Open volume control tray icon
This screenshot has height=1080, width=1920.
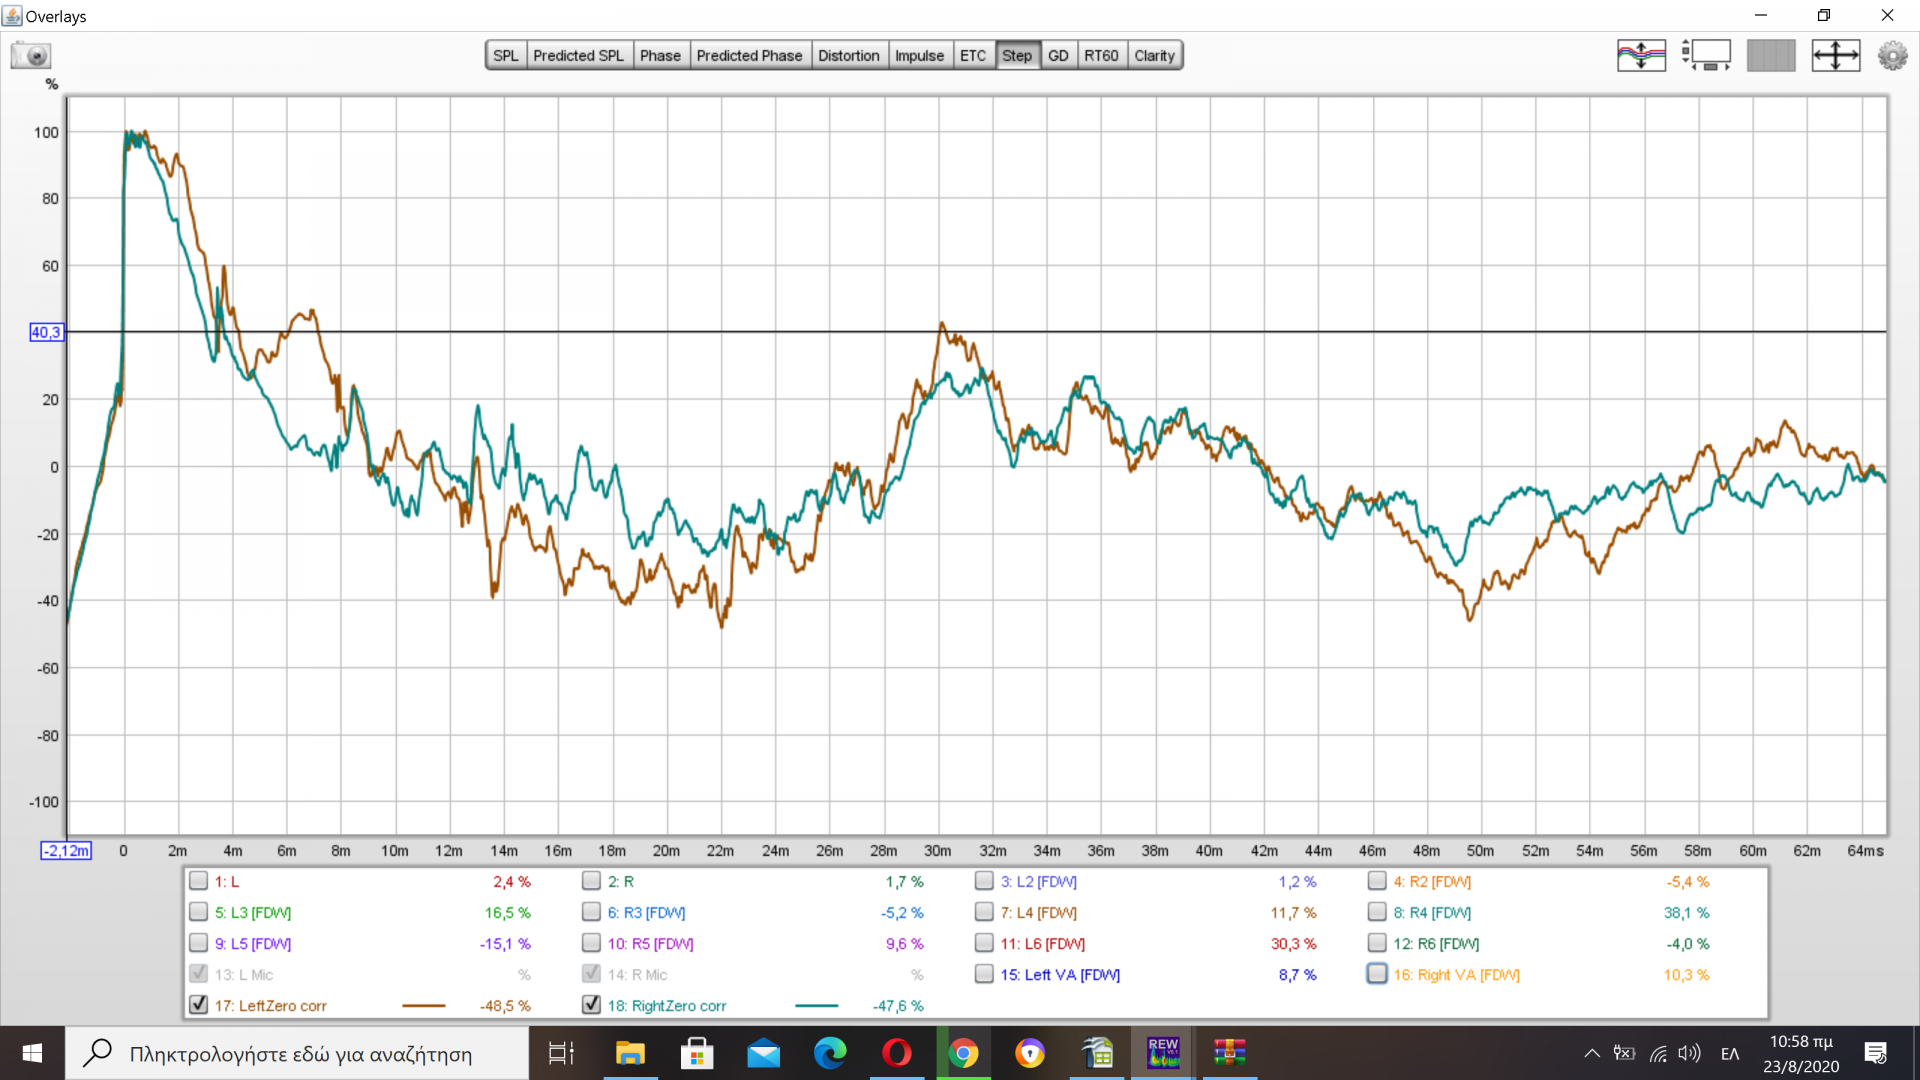(x=1690, y=1053)
